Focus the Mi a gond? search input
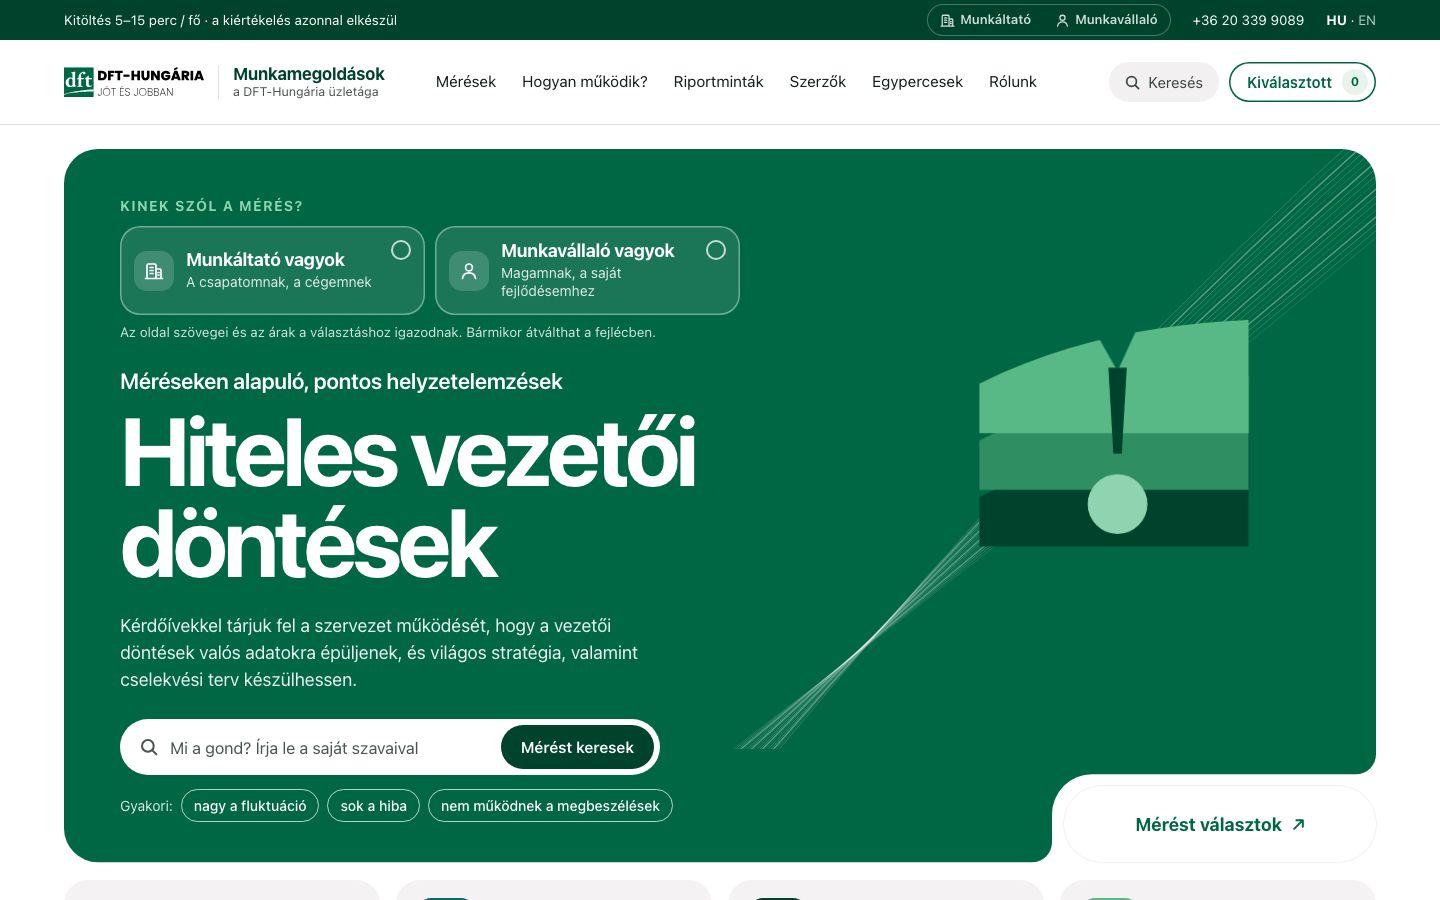Image resolution: width=1440 pixels, height=900 pixels. (330, 748)
